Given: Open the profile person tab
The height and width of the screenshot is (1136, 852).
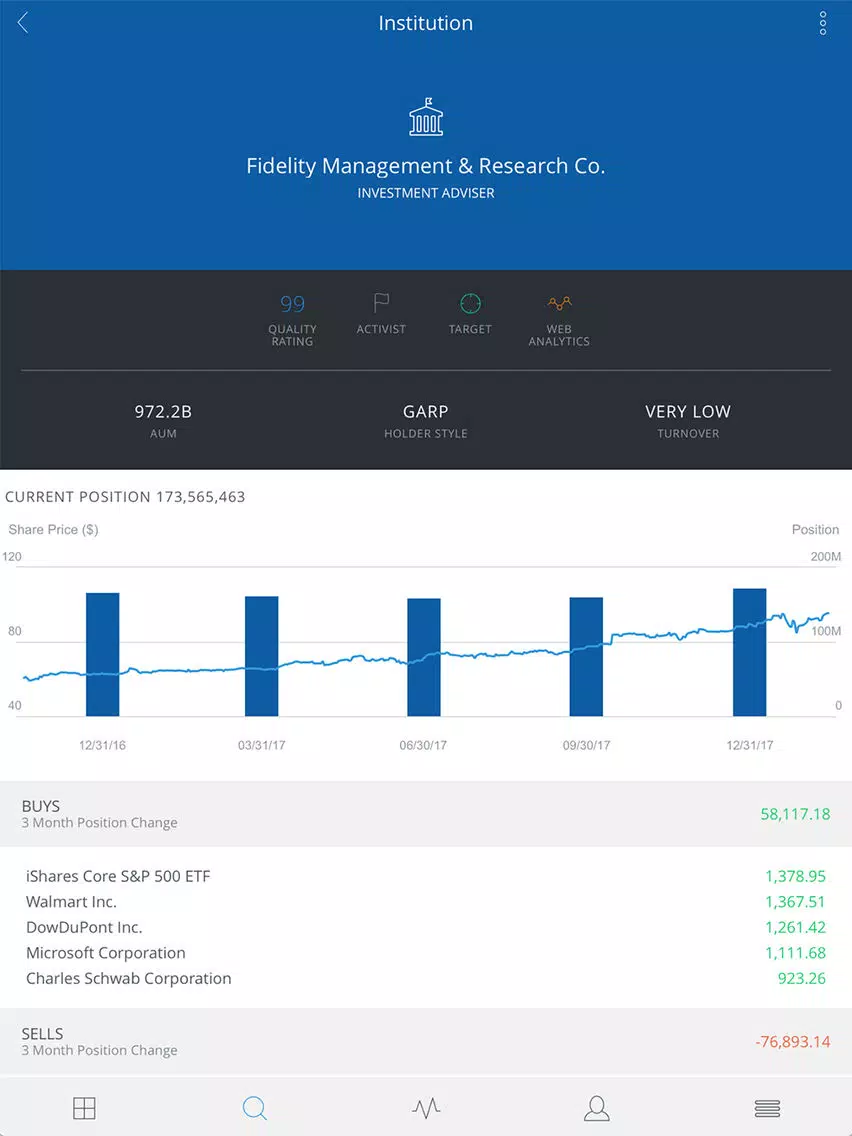Looking at the screenshot, I should click(596, 1108).
